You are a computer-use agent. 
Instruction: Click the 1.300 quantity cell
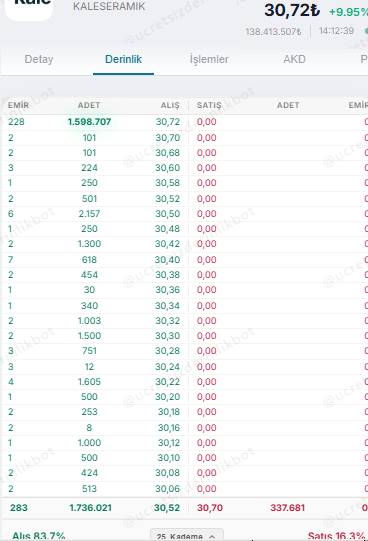click(89, 244)
